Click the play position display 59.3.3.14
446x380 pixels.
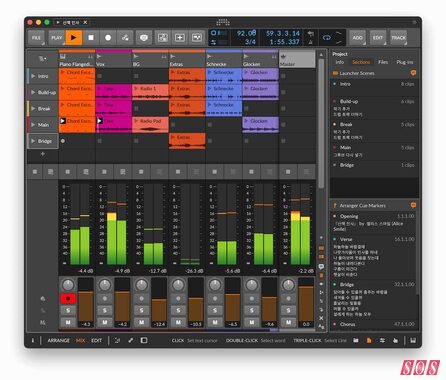point(283,33)
